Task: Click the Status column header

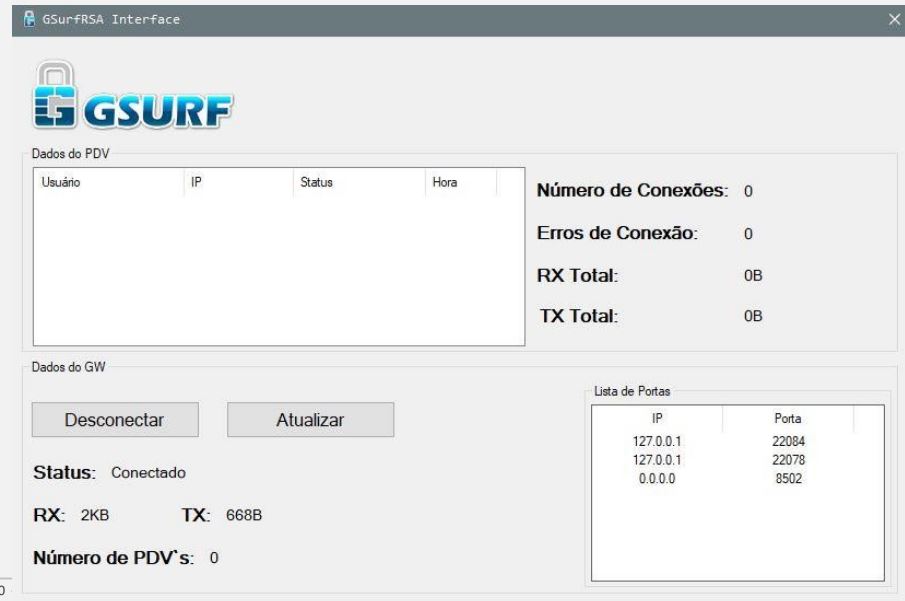Action: [x=355, y=184]
